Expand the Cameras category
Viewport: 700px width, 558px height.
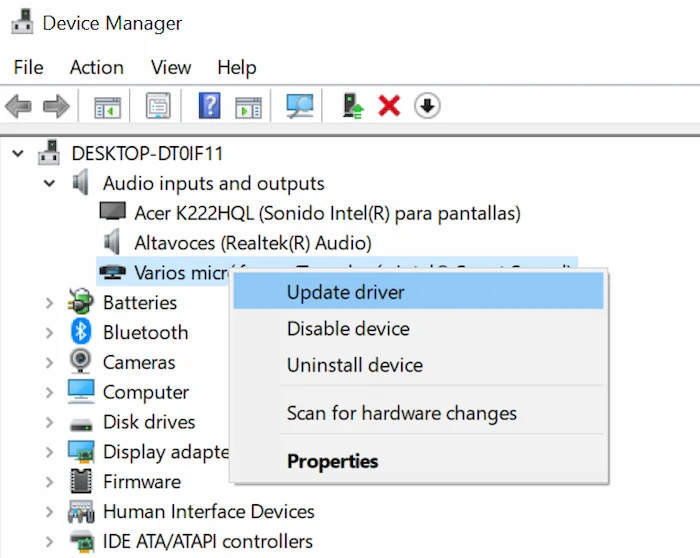point(50,362)
